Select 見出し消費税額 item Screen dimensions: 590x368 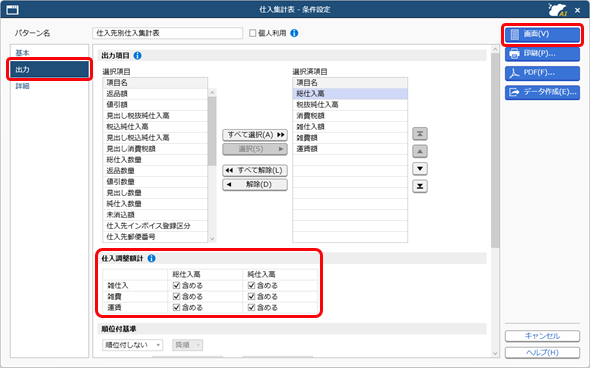coord(155,149)
